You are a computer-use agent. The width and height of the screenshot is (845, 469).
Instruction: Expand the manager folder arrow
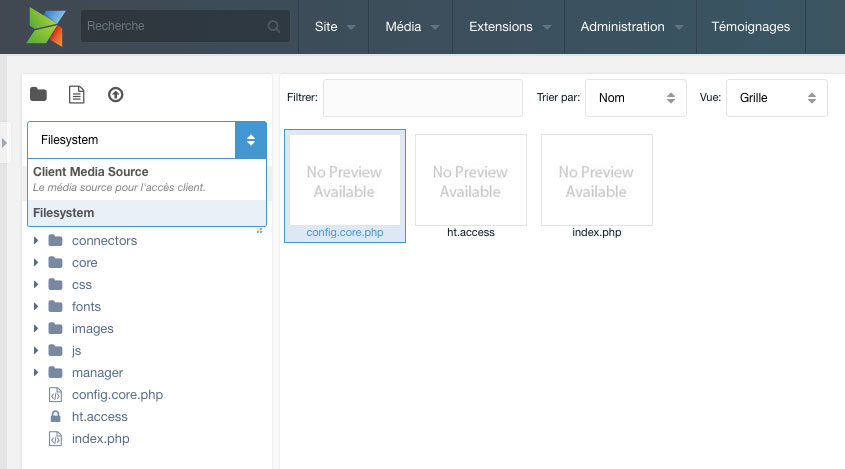tap(36, 373)
